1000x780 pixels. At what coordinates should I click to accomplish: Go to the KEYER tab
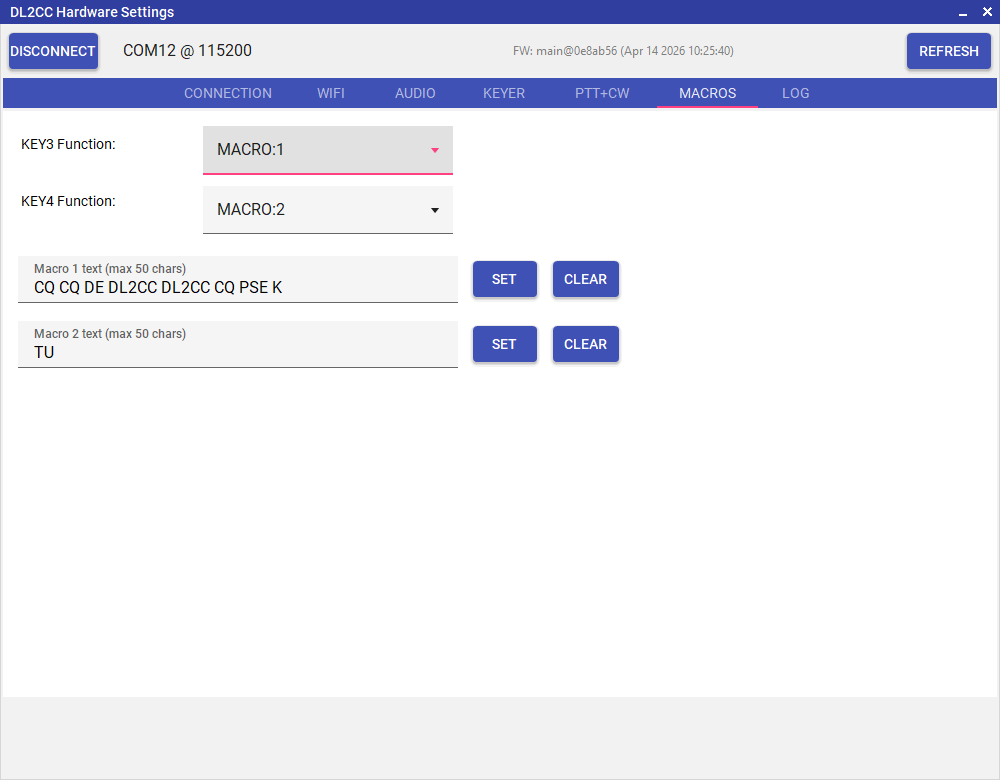(x=504, y=93)
